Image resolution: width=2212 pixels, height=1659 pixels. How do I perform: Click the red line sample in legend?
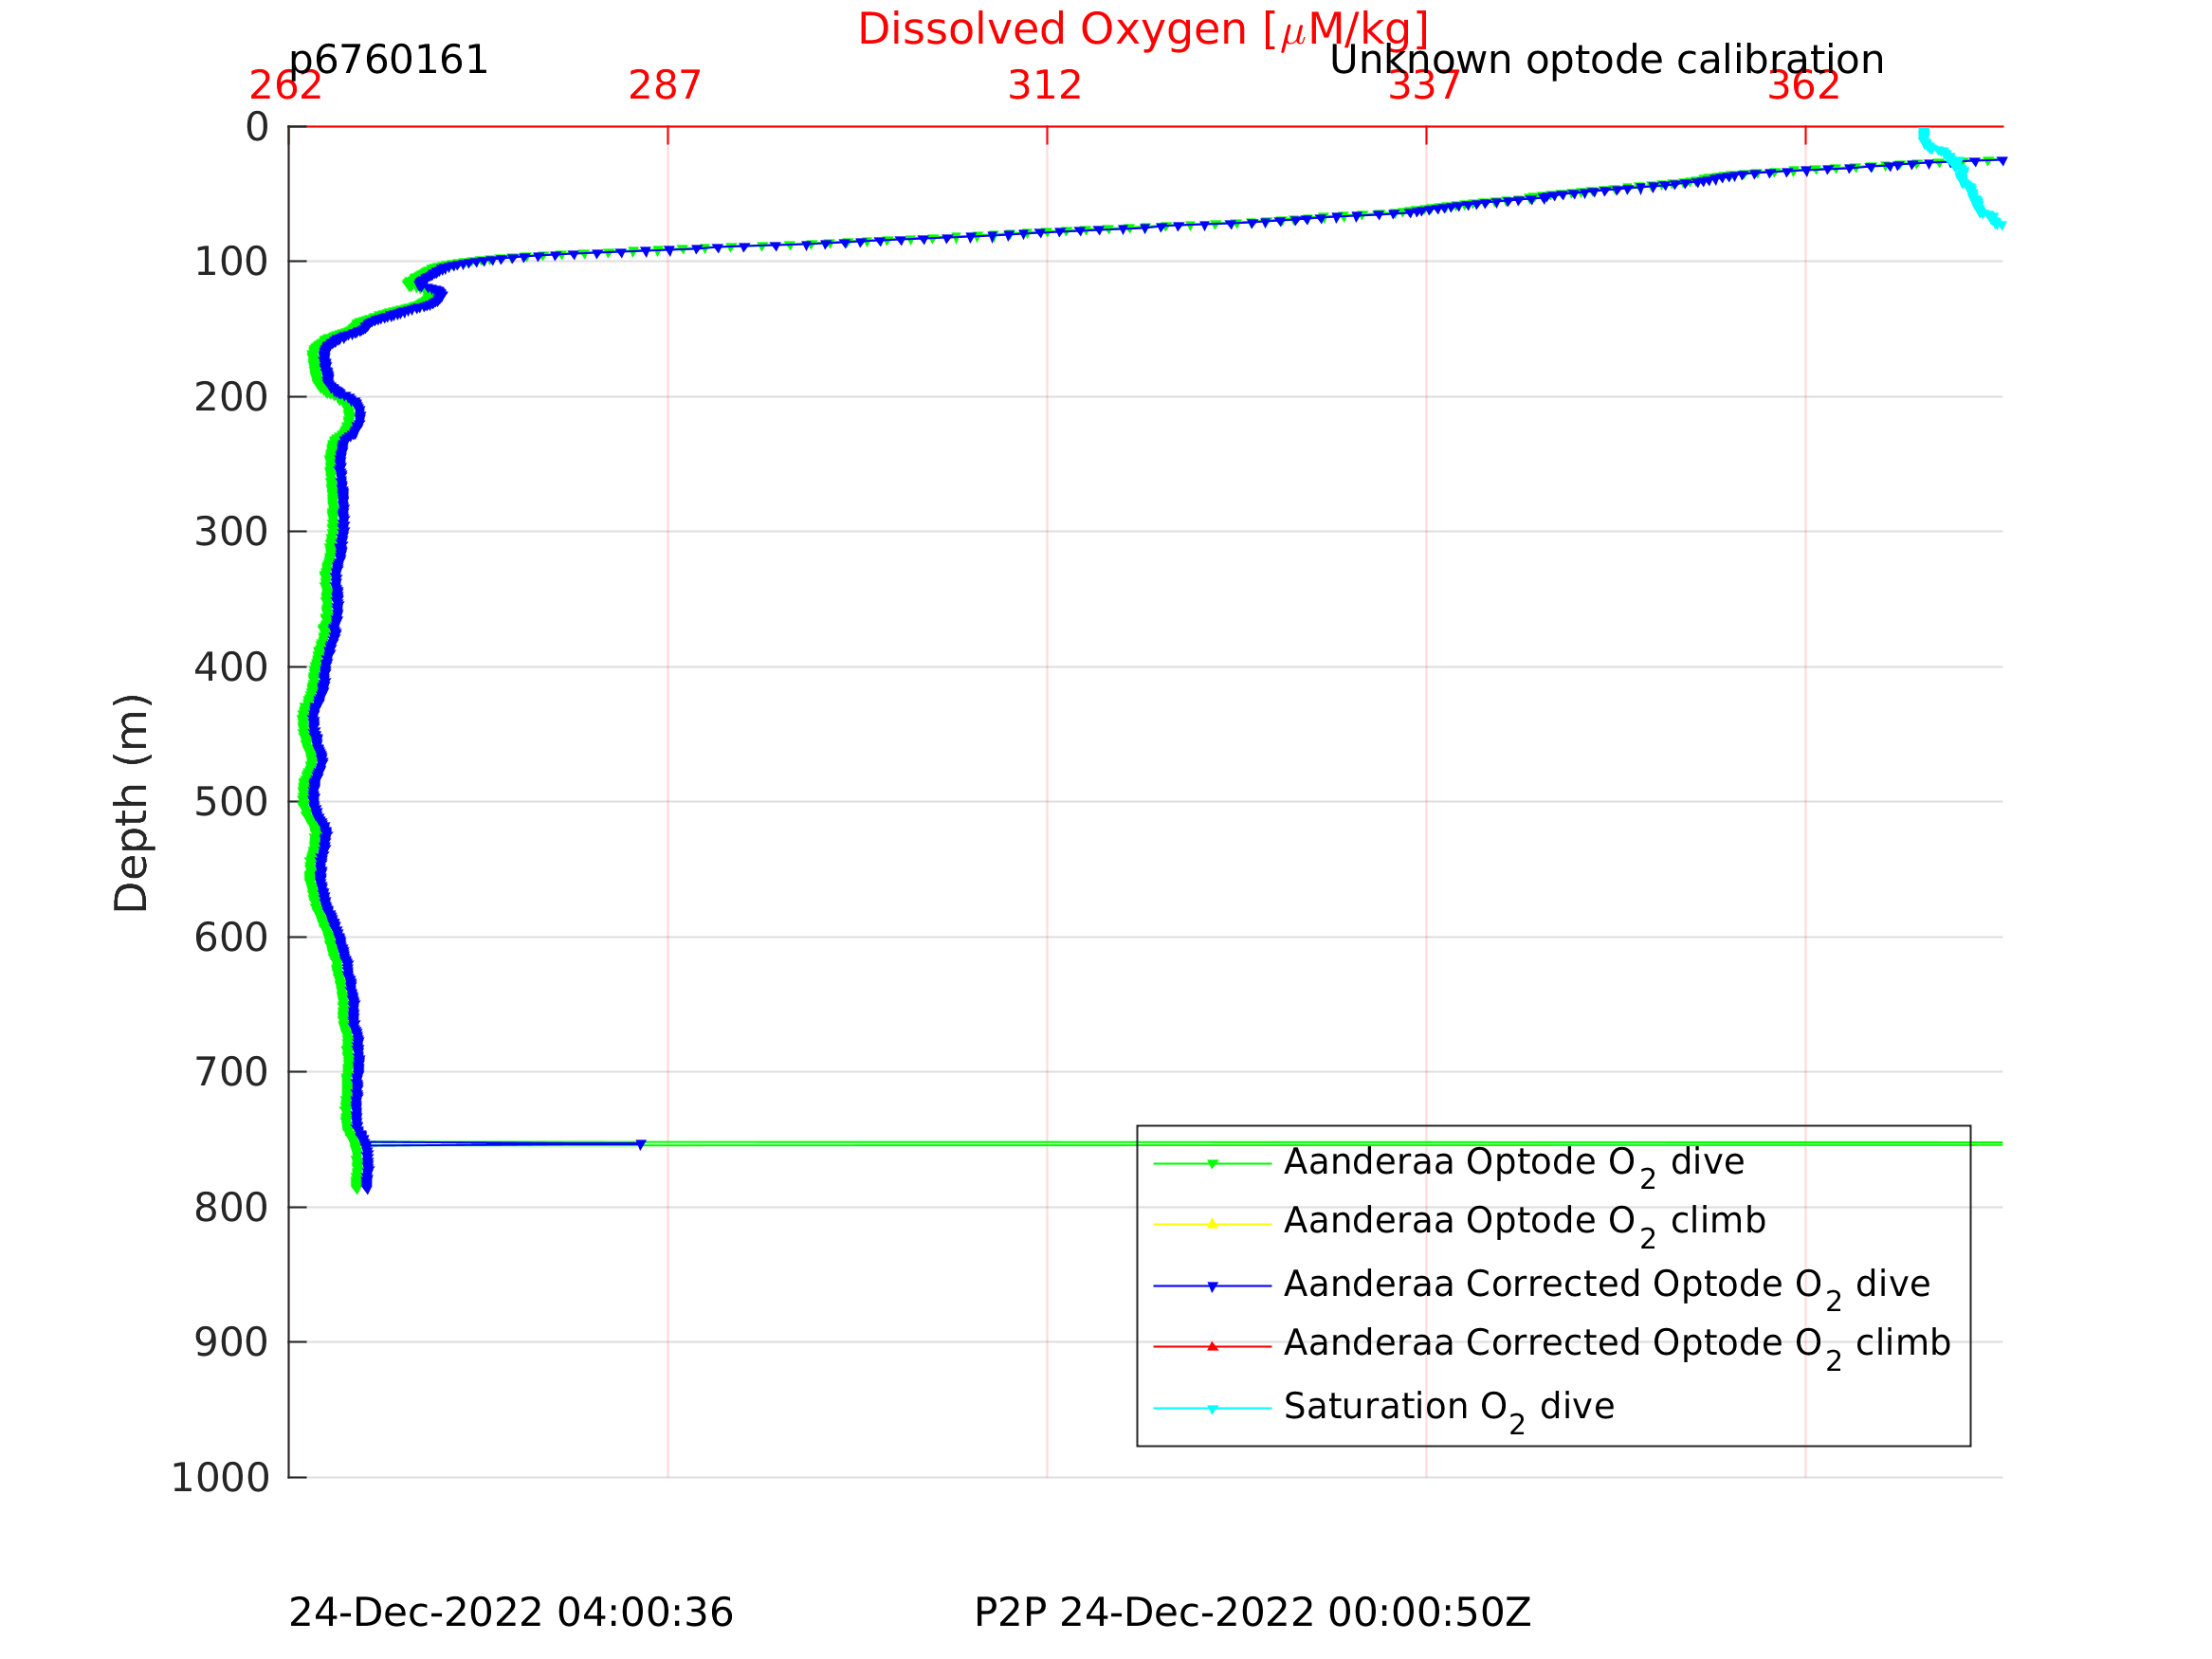coord(1212,1346)
